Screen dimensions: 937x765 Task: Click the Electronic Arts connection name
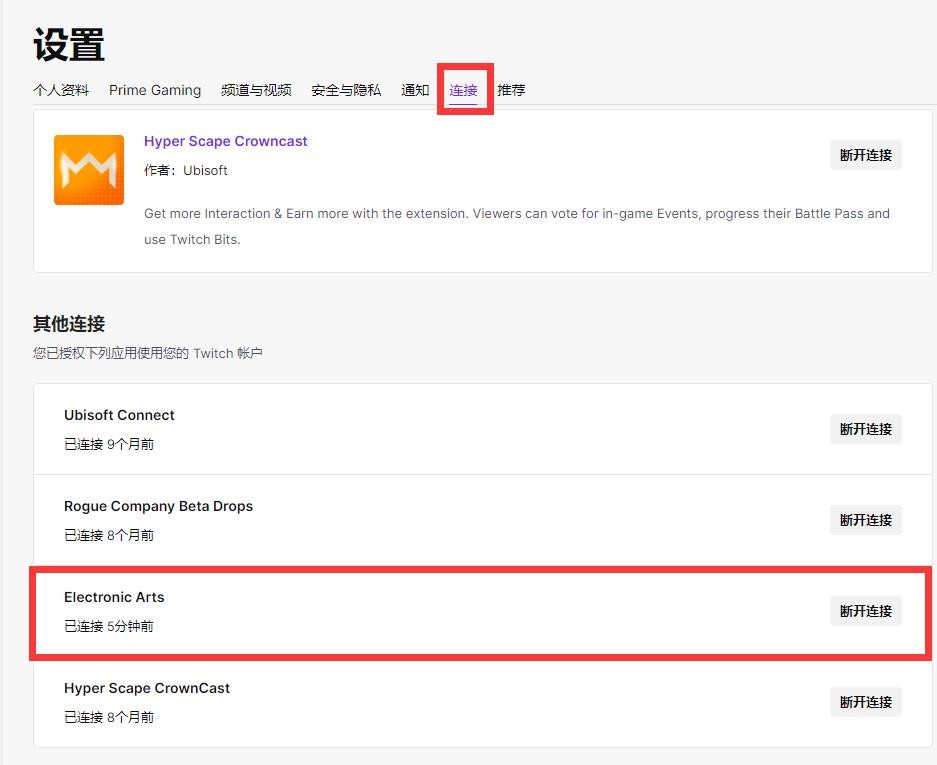[114, 597]
